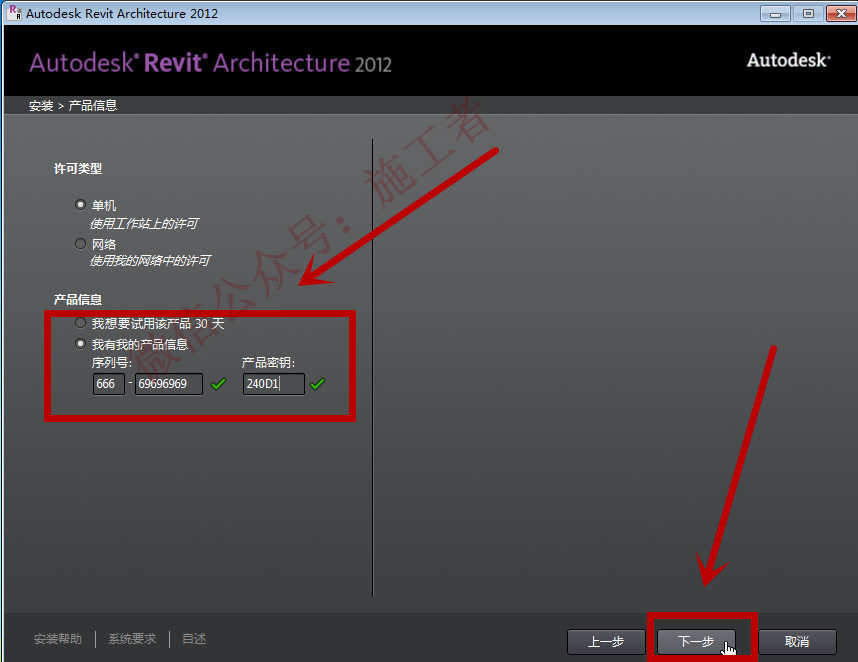Maximize the Revit installer window
The width and height of the screenshot is (858, 662).
[x=808, y=13]
